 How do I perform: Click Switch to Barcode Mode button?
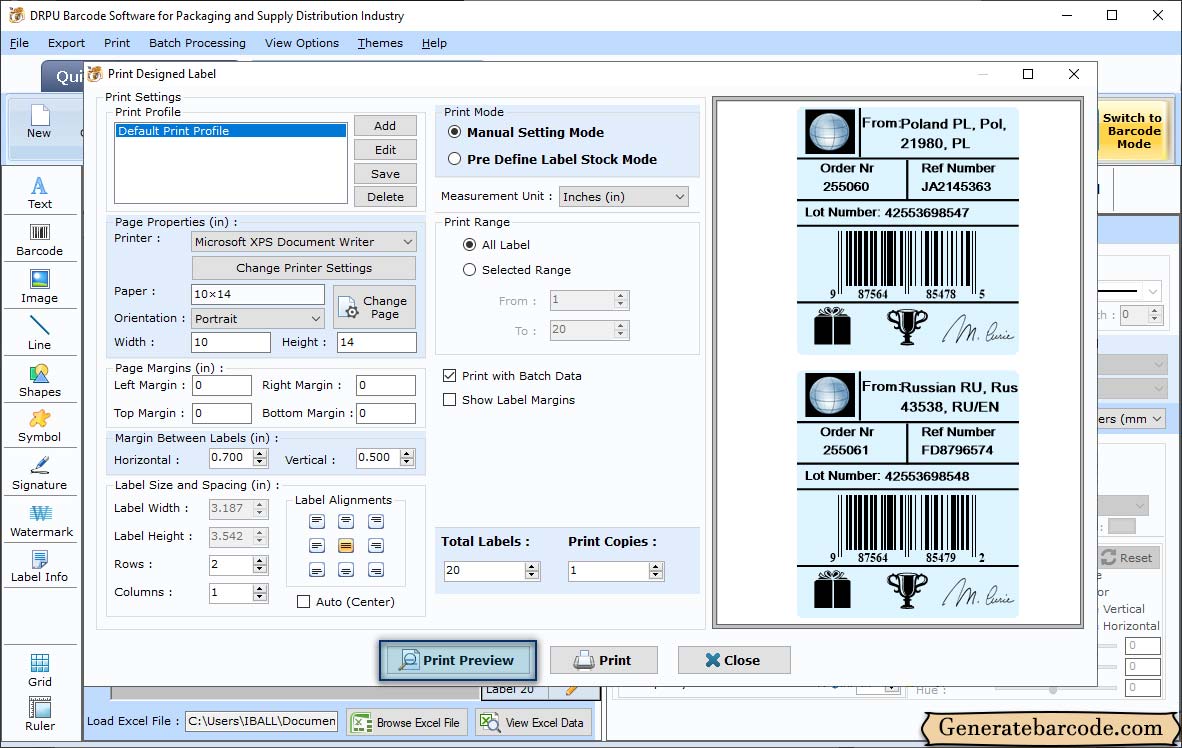click(x=1132, y=131)
